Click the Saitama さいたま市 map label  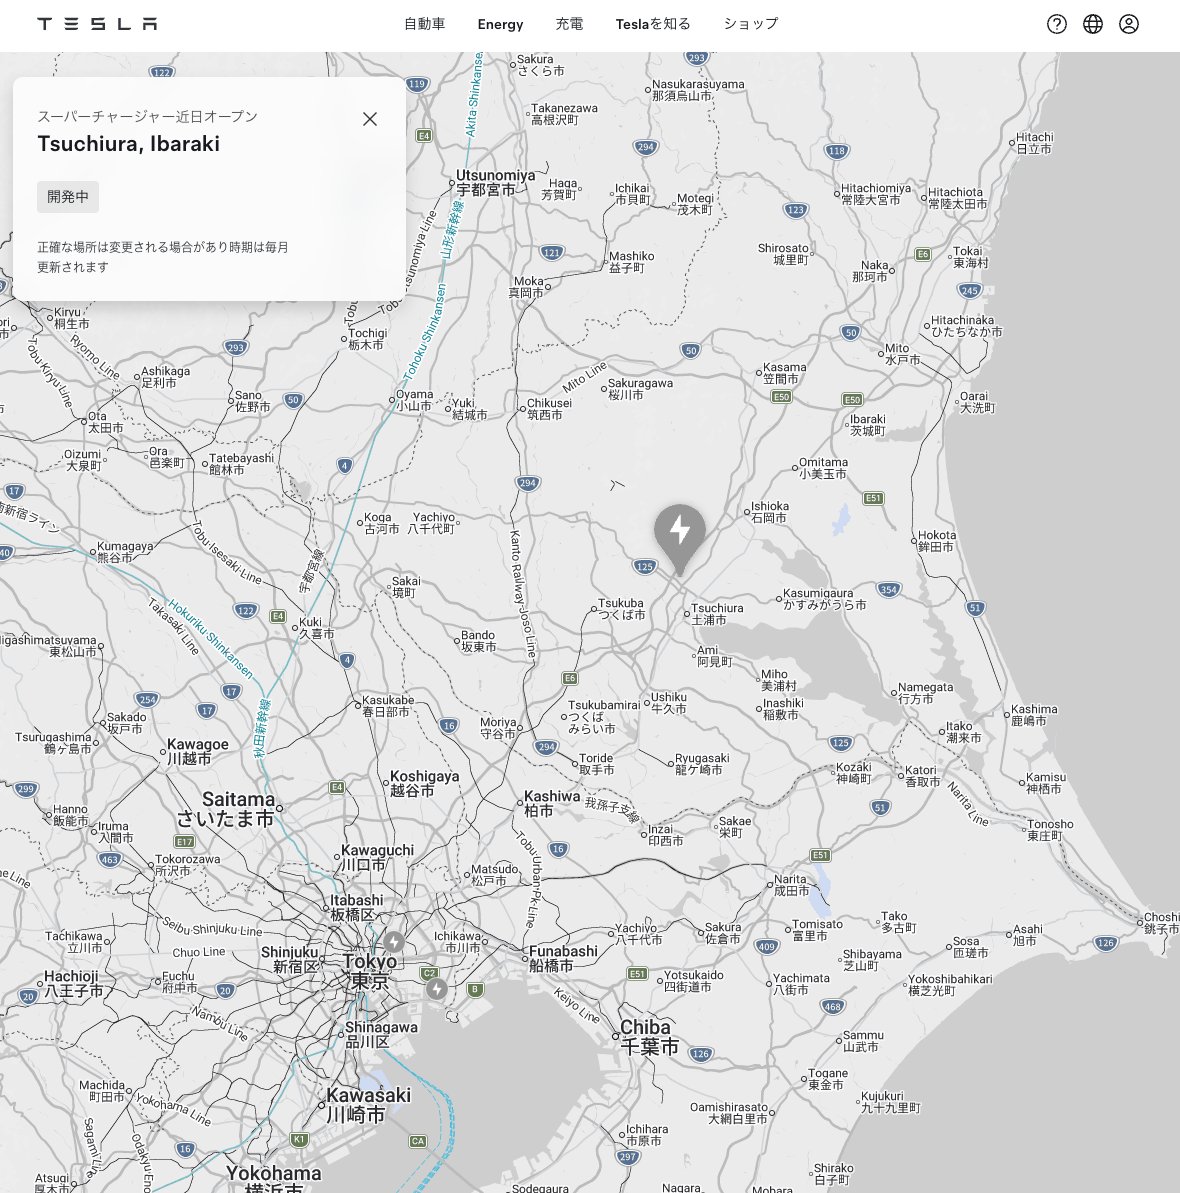coord(226,809)
